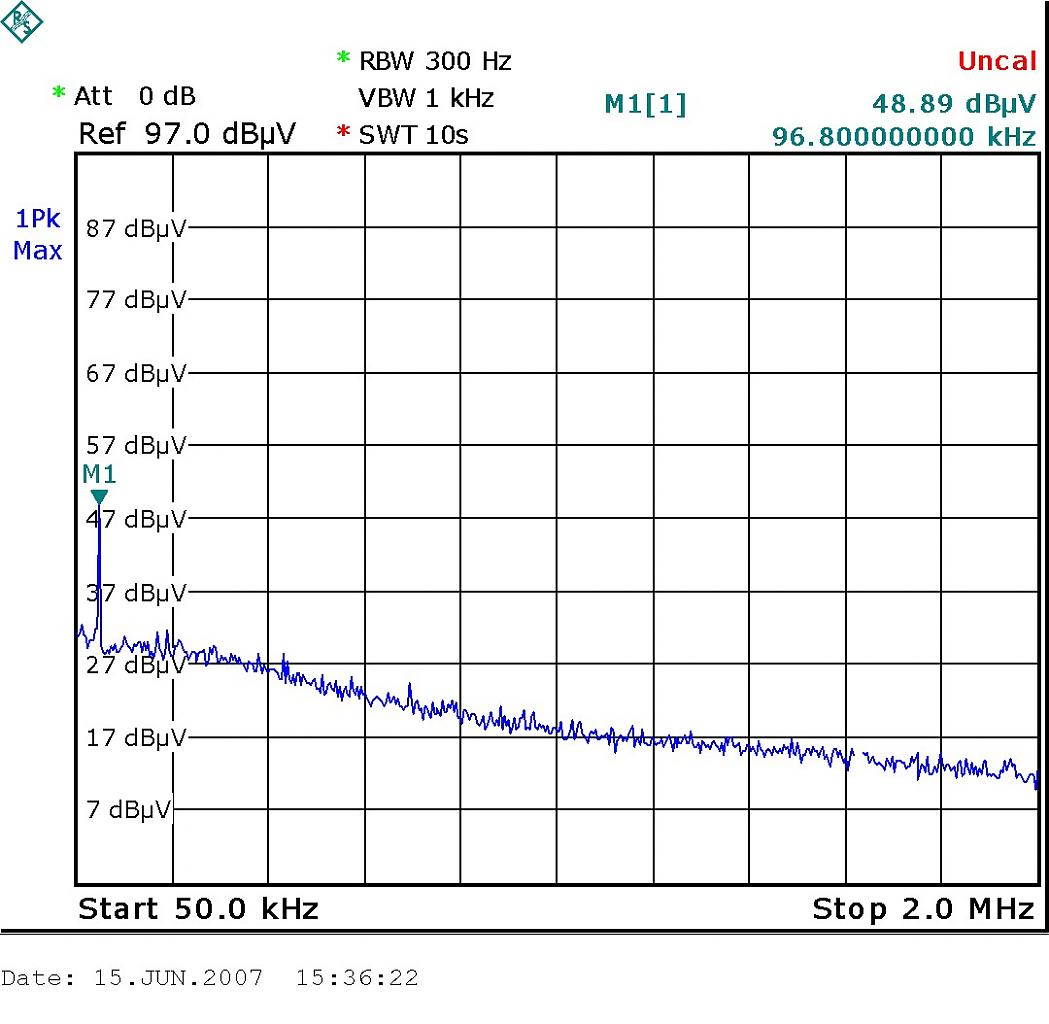Viewport: 1049px width, 1024px height.
Task: Click the red asterisk beside SWT
Action: [343, 131]
